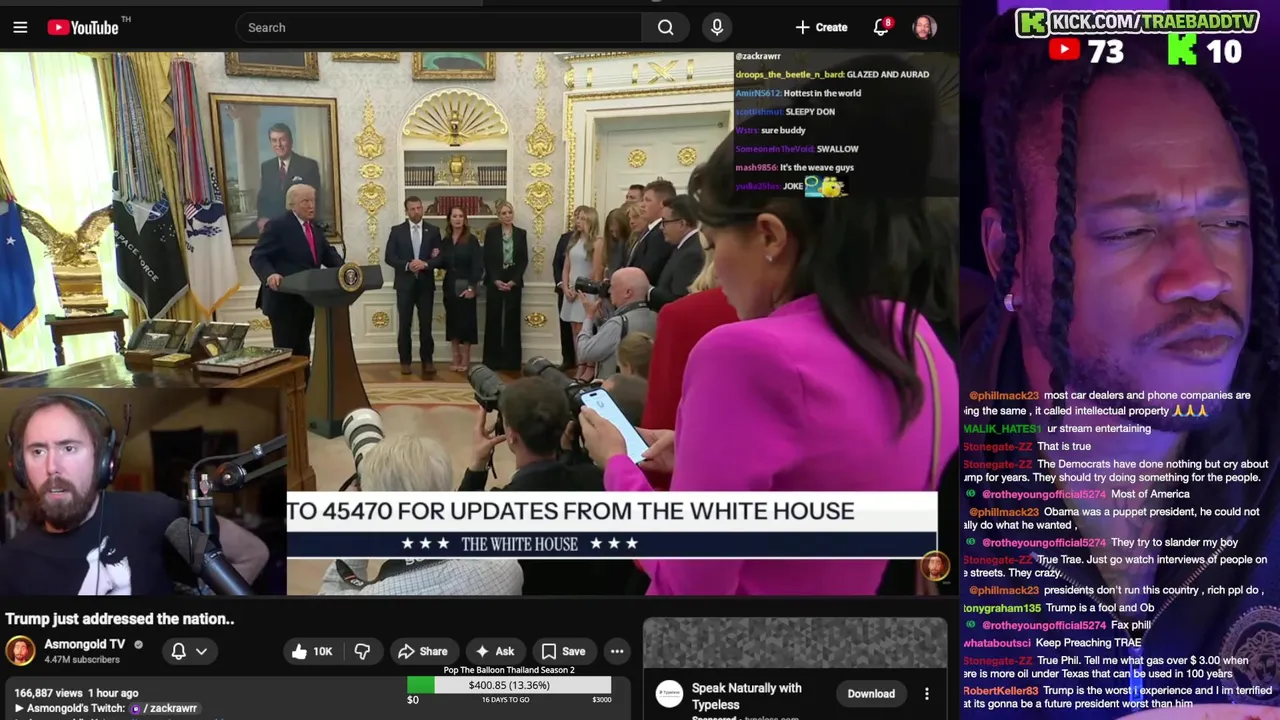Open the Ask AI sparkle button

(x=496, y=651)
